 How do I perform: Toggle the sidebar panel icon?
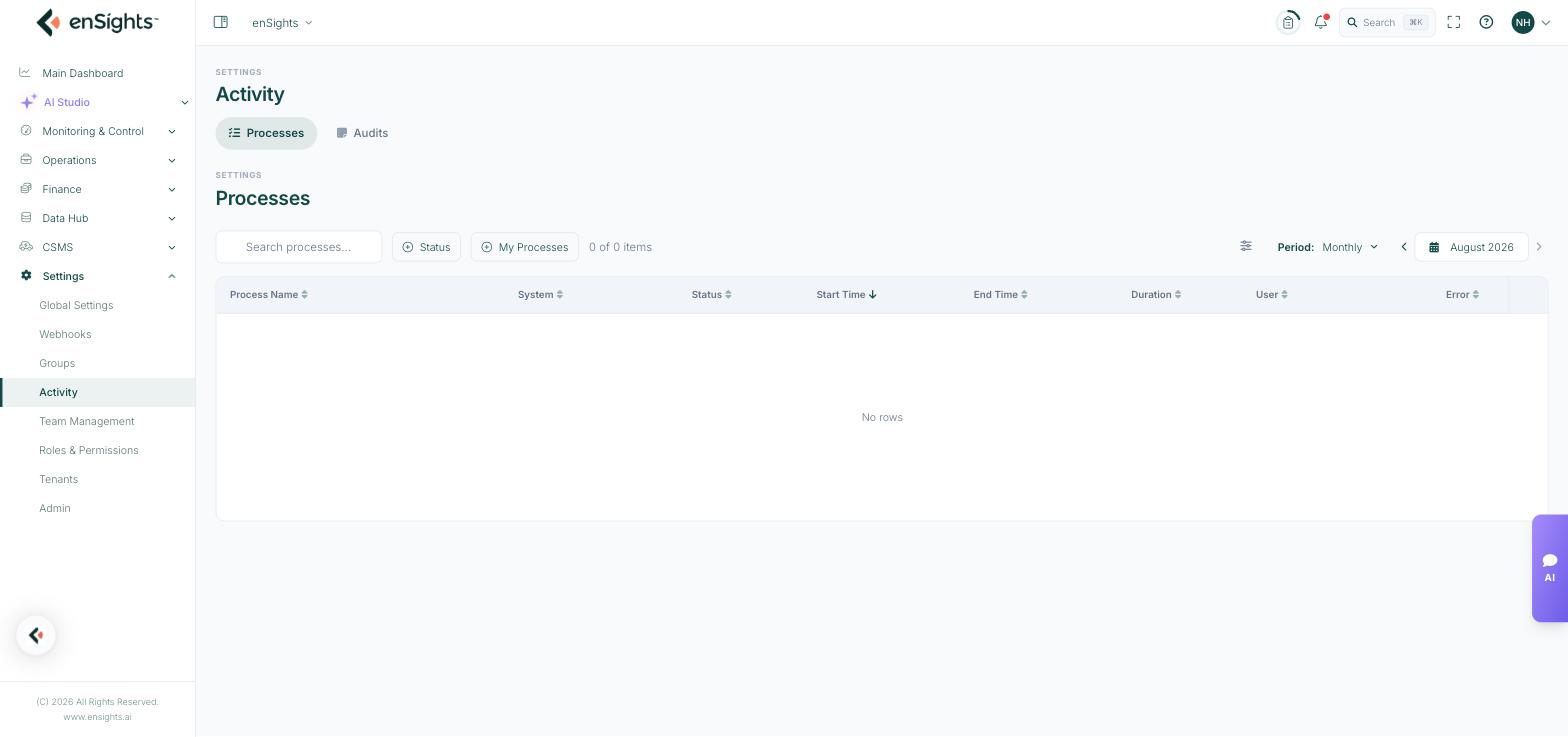[x=221, y=22]
